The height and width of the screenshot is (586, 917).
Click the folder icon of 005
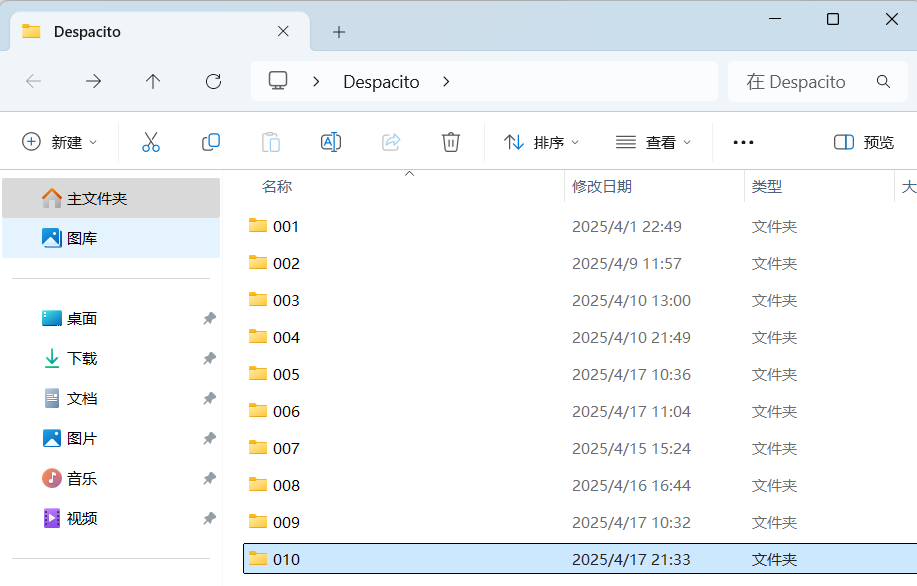[x=258, y=374]
